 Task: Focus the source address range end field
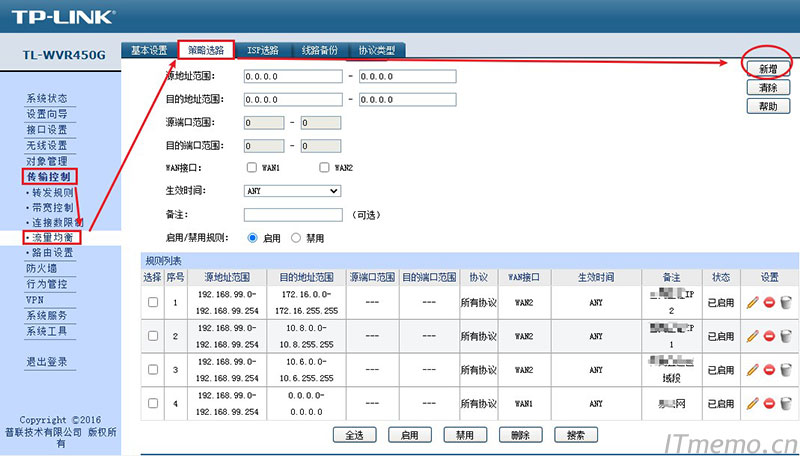[408, 77]
